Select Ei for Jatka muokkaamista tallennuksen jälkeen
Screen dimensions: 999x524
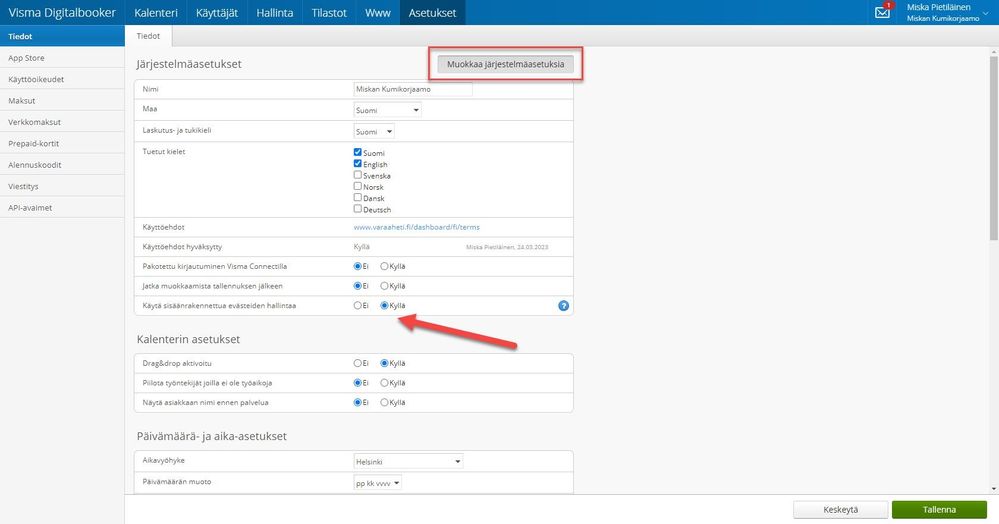click(357, 286)
